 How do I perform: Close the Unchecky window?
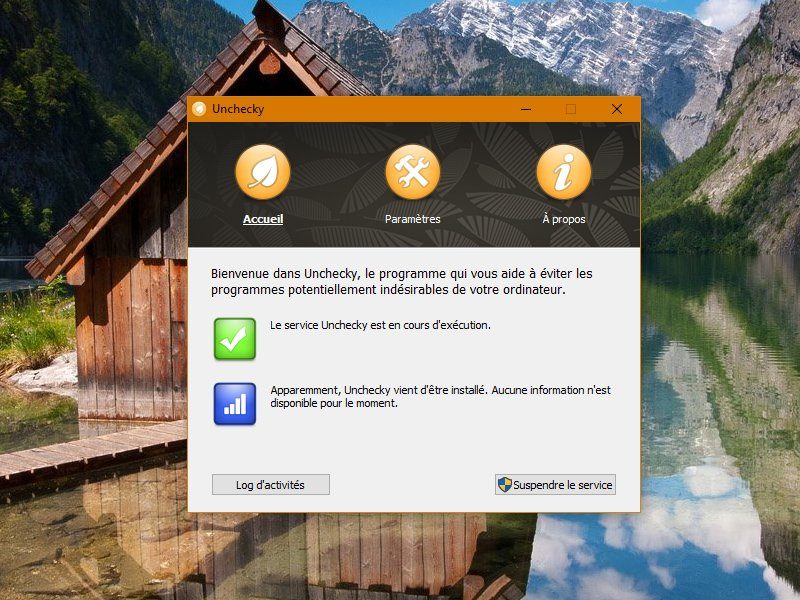click(x=617, y=109)
